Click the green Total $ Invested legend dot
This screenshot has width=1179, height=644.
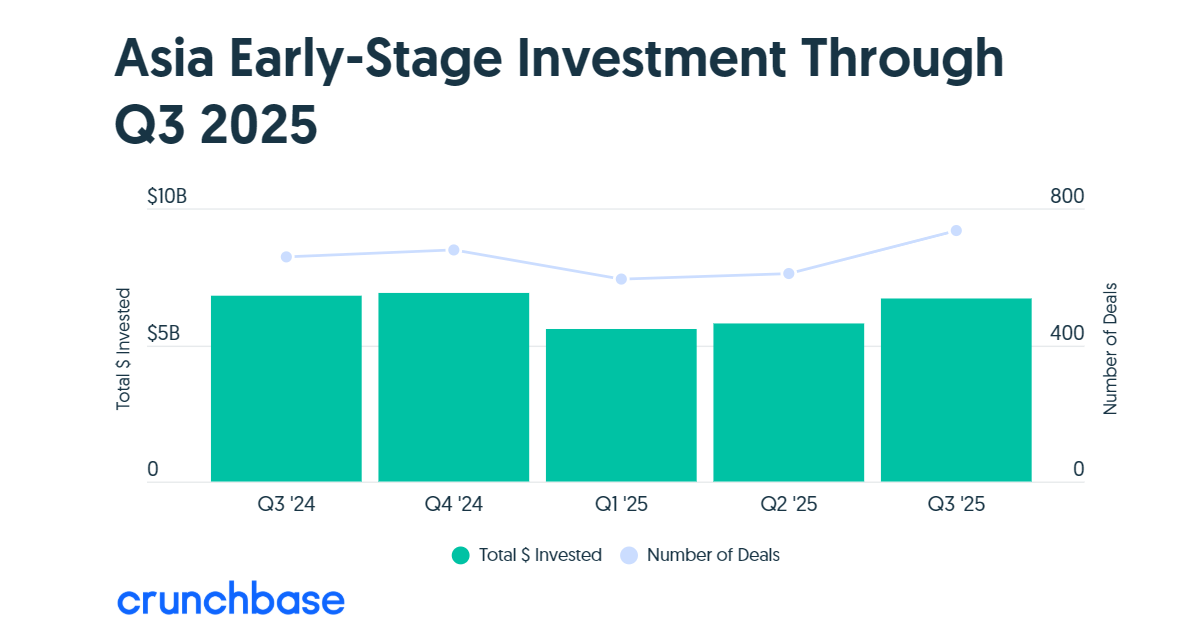[460, 555]
